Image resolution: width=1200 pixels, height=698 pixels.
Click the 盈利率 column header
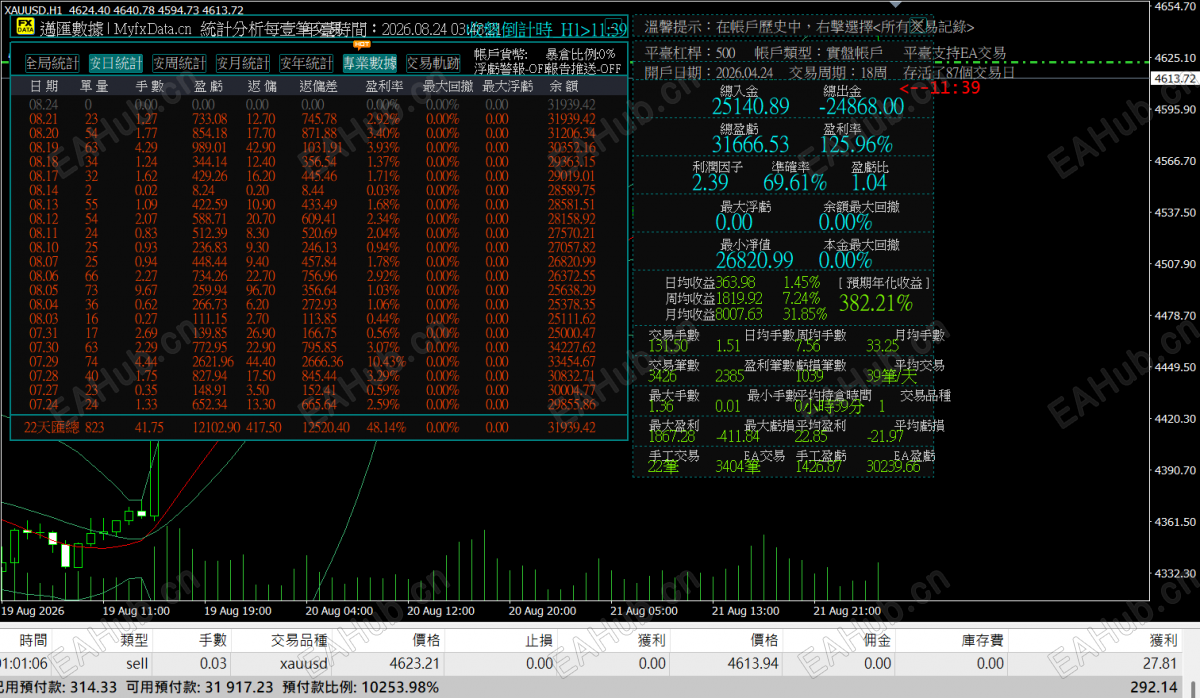click(385, 86)
